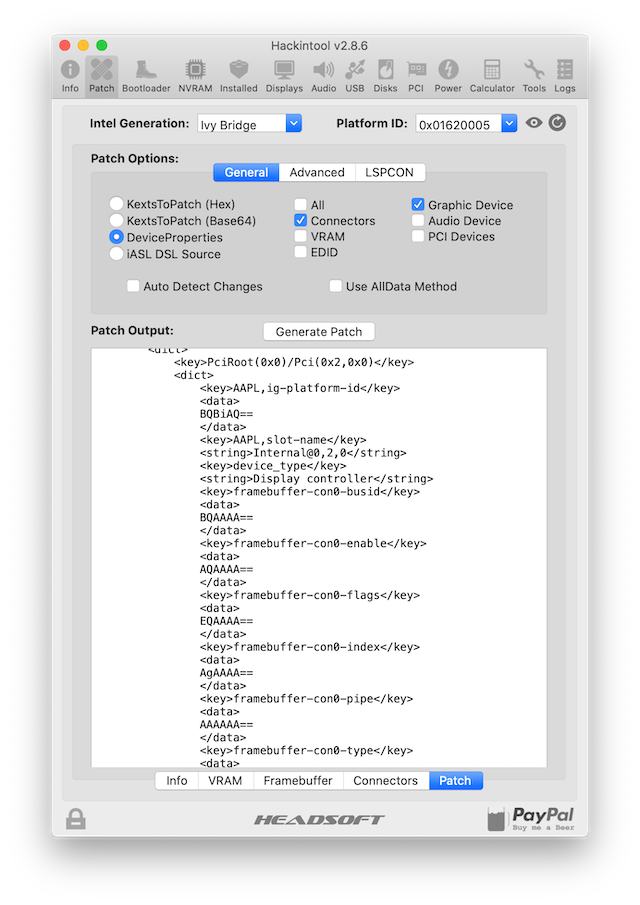Select DeviceProperties radio button

tap(116, 237)
